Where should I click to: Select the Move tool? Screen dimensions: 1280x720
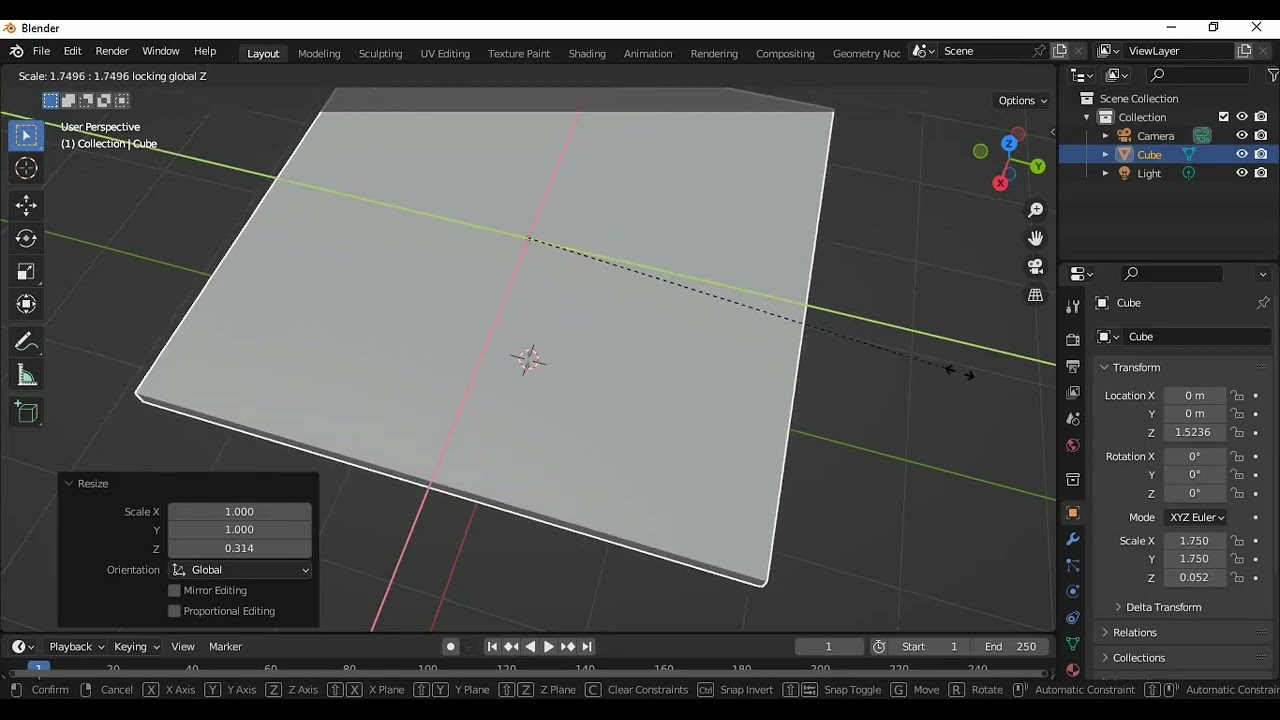(27, 205)
